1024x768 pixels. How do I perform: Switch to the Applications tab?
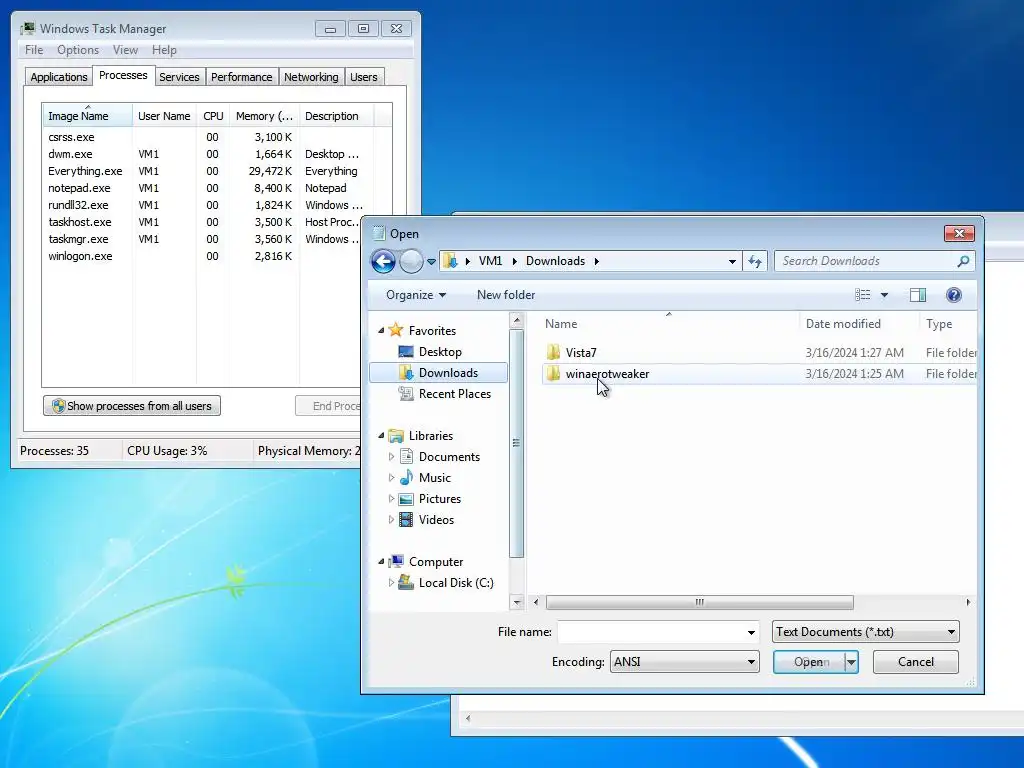point(59,77)
